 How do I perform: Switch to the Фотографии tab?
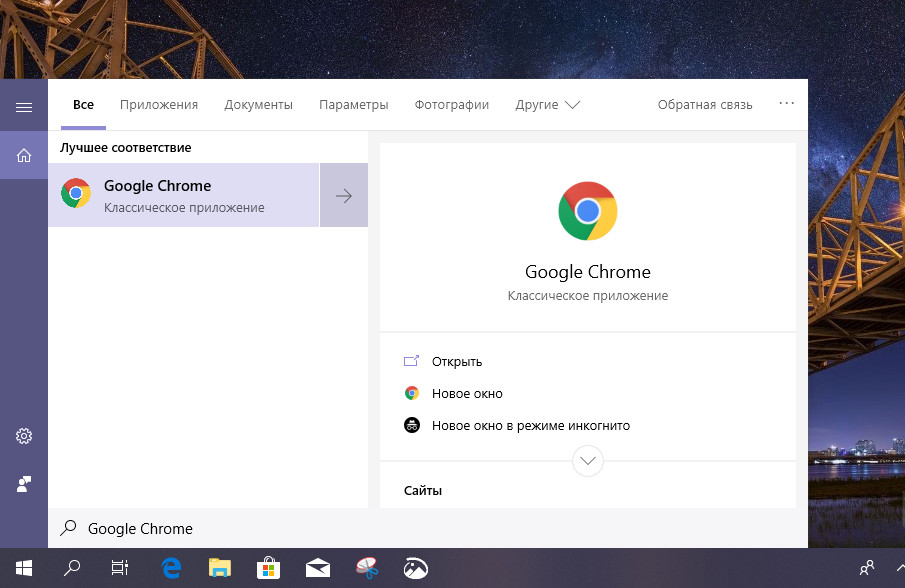tap(452, 105)
